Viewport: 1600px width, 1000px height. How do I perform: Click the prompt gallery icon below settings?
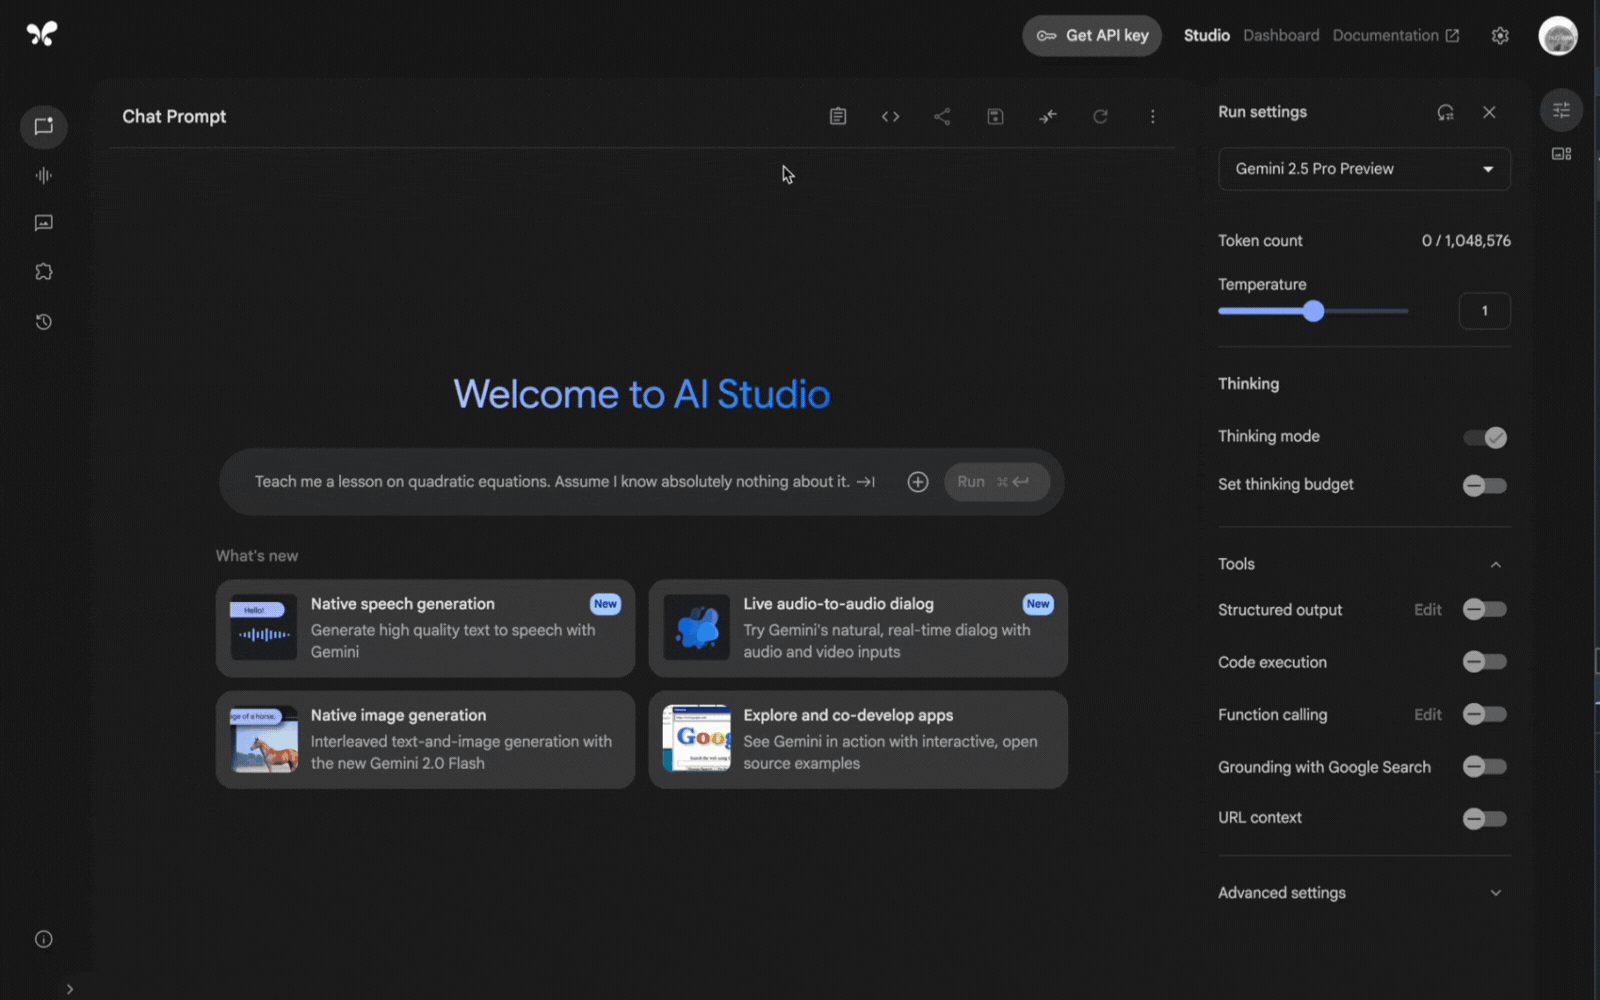click(x=1561, y=154)
